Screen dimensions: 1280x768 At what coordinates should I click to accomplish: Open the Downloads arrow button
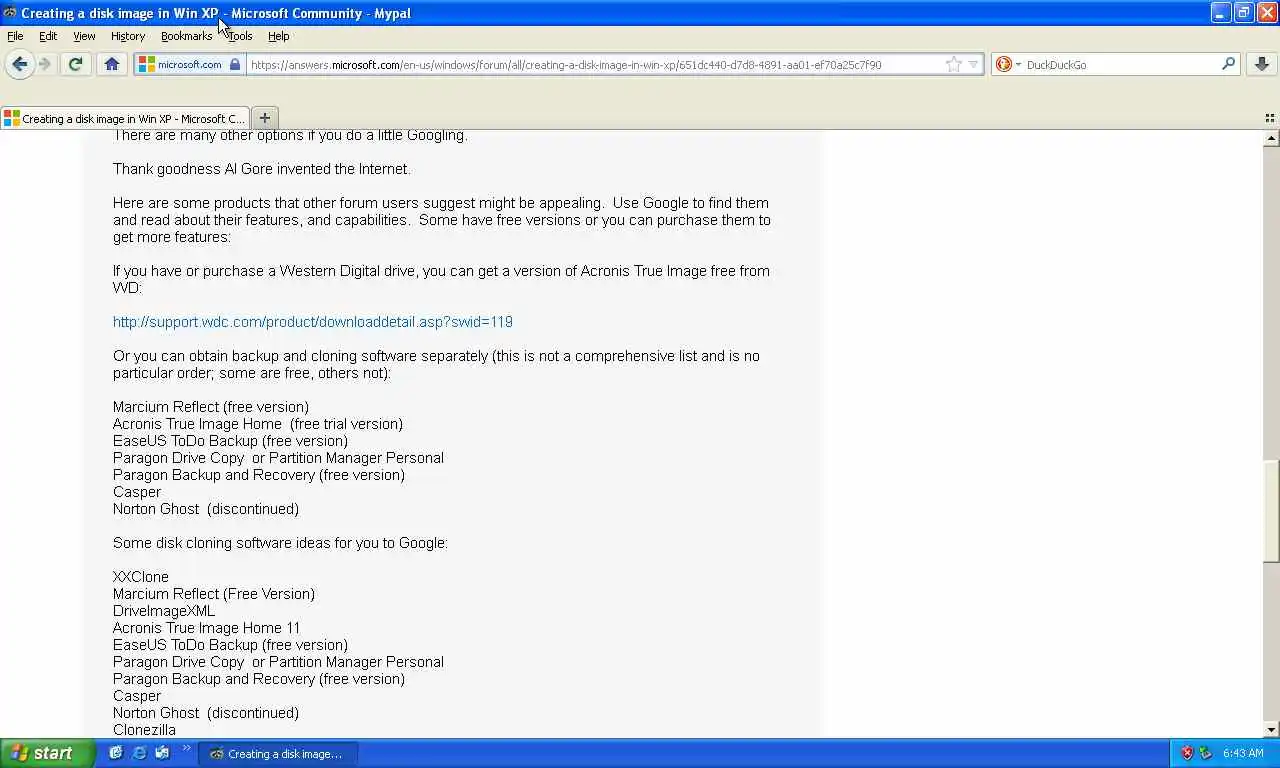[x=1262, y=64]
